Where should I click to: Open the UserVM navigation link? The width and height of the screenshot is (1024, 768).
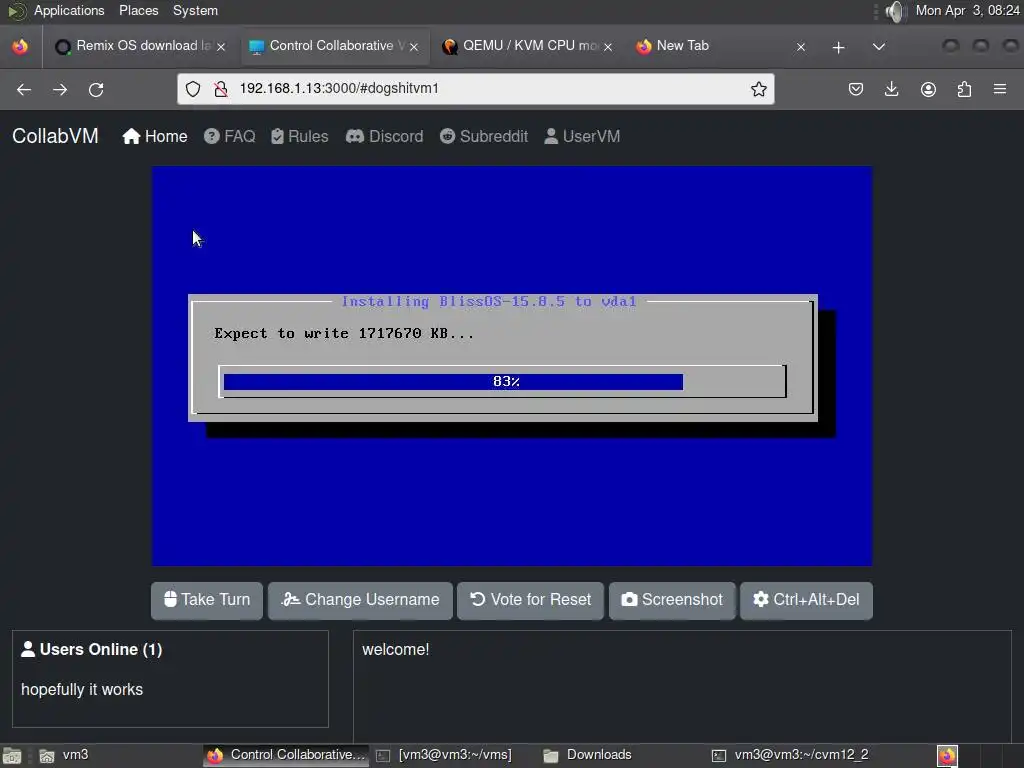(x=582, y=136)
